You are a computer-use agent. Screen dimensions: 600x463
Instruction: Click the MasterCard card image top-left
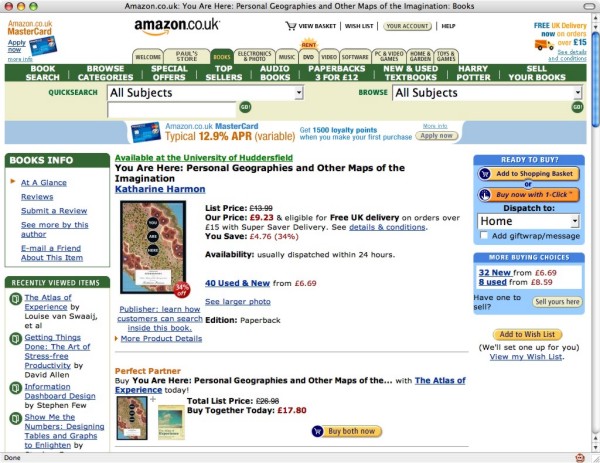43,46
